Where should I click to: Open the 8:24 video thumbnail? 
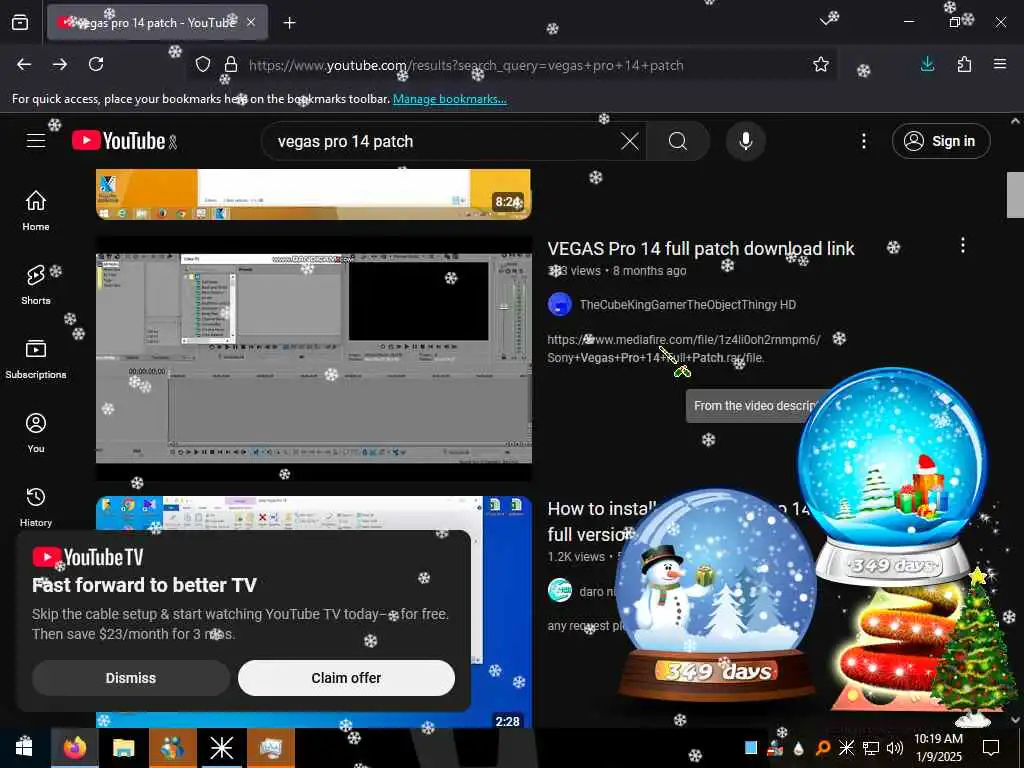point(313,194)
